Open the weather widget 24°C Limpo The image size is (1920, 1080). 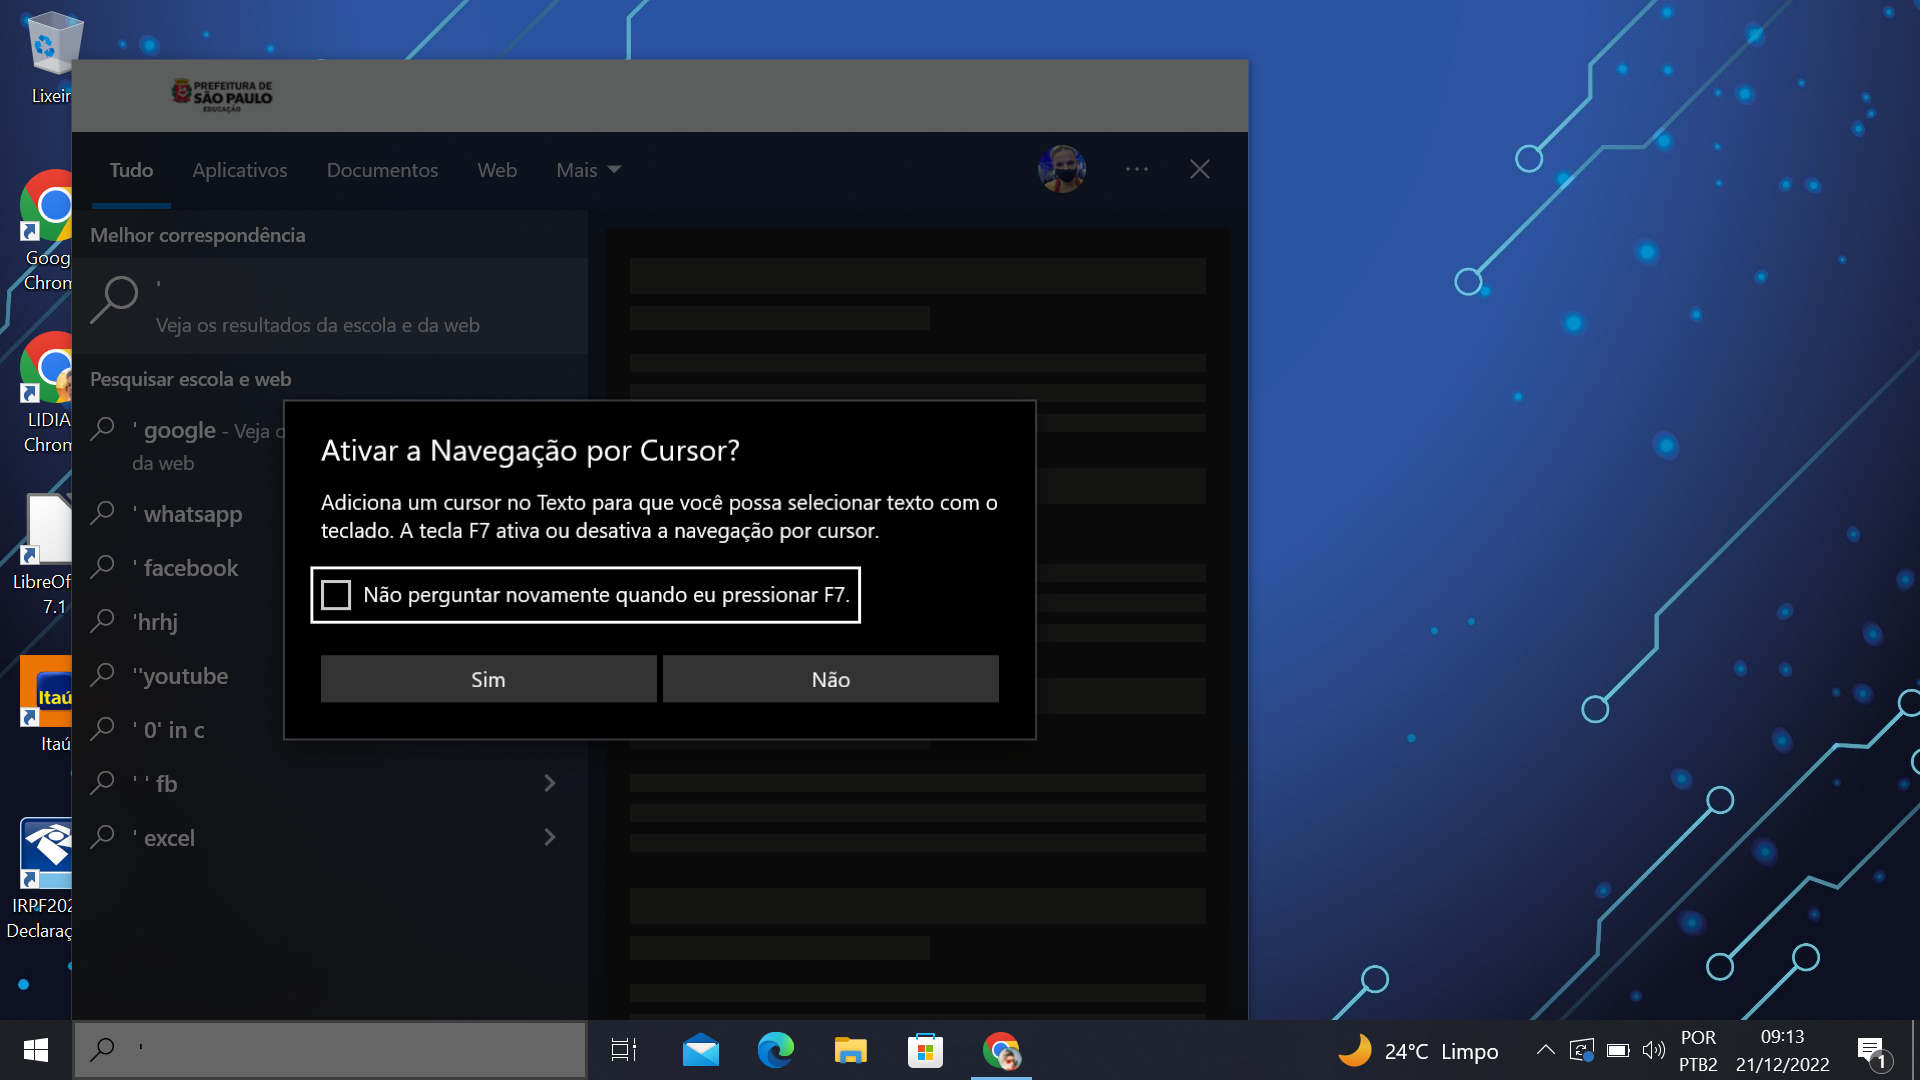[1418, 1051]
